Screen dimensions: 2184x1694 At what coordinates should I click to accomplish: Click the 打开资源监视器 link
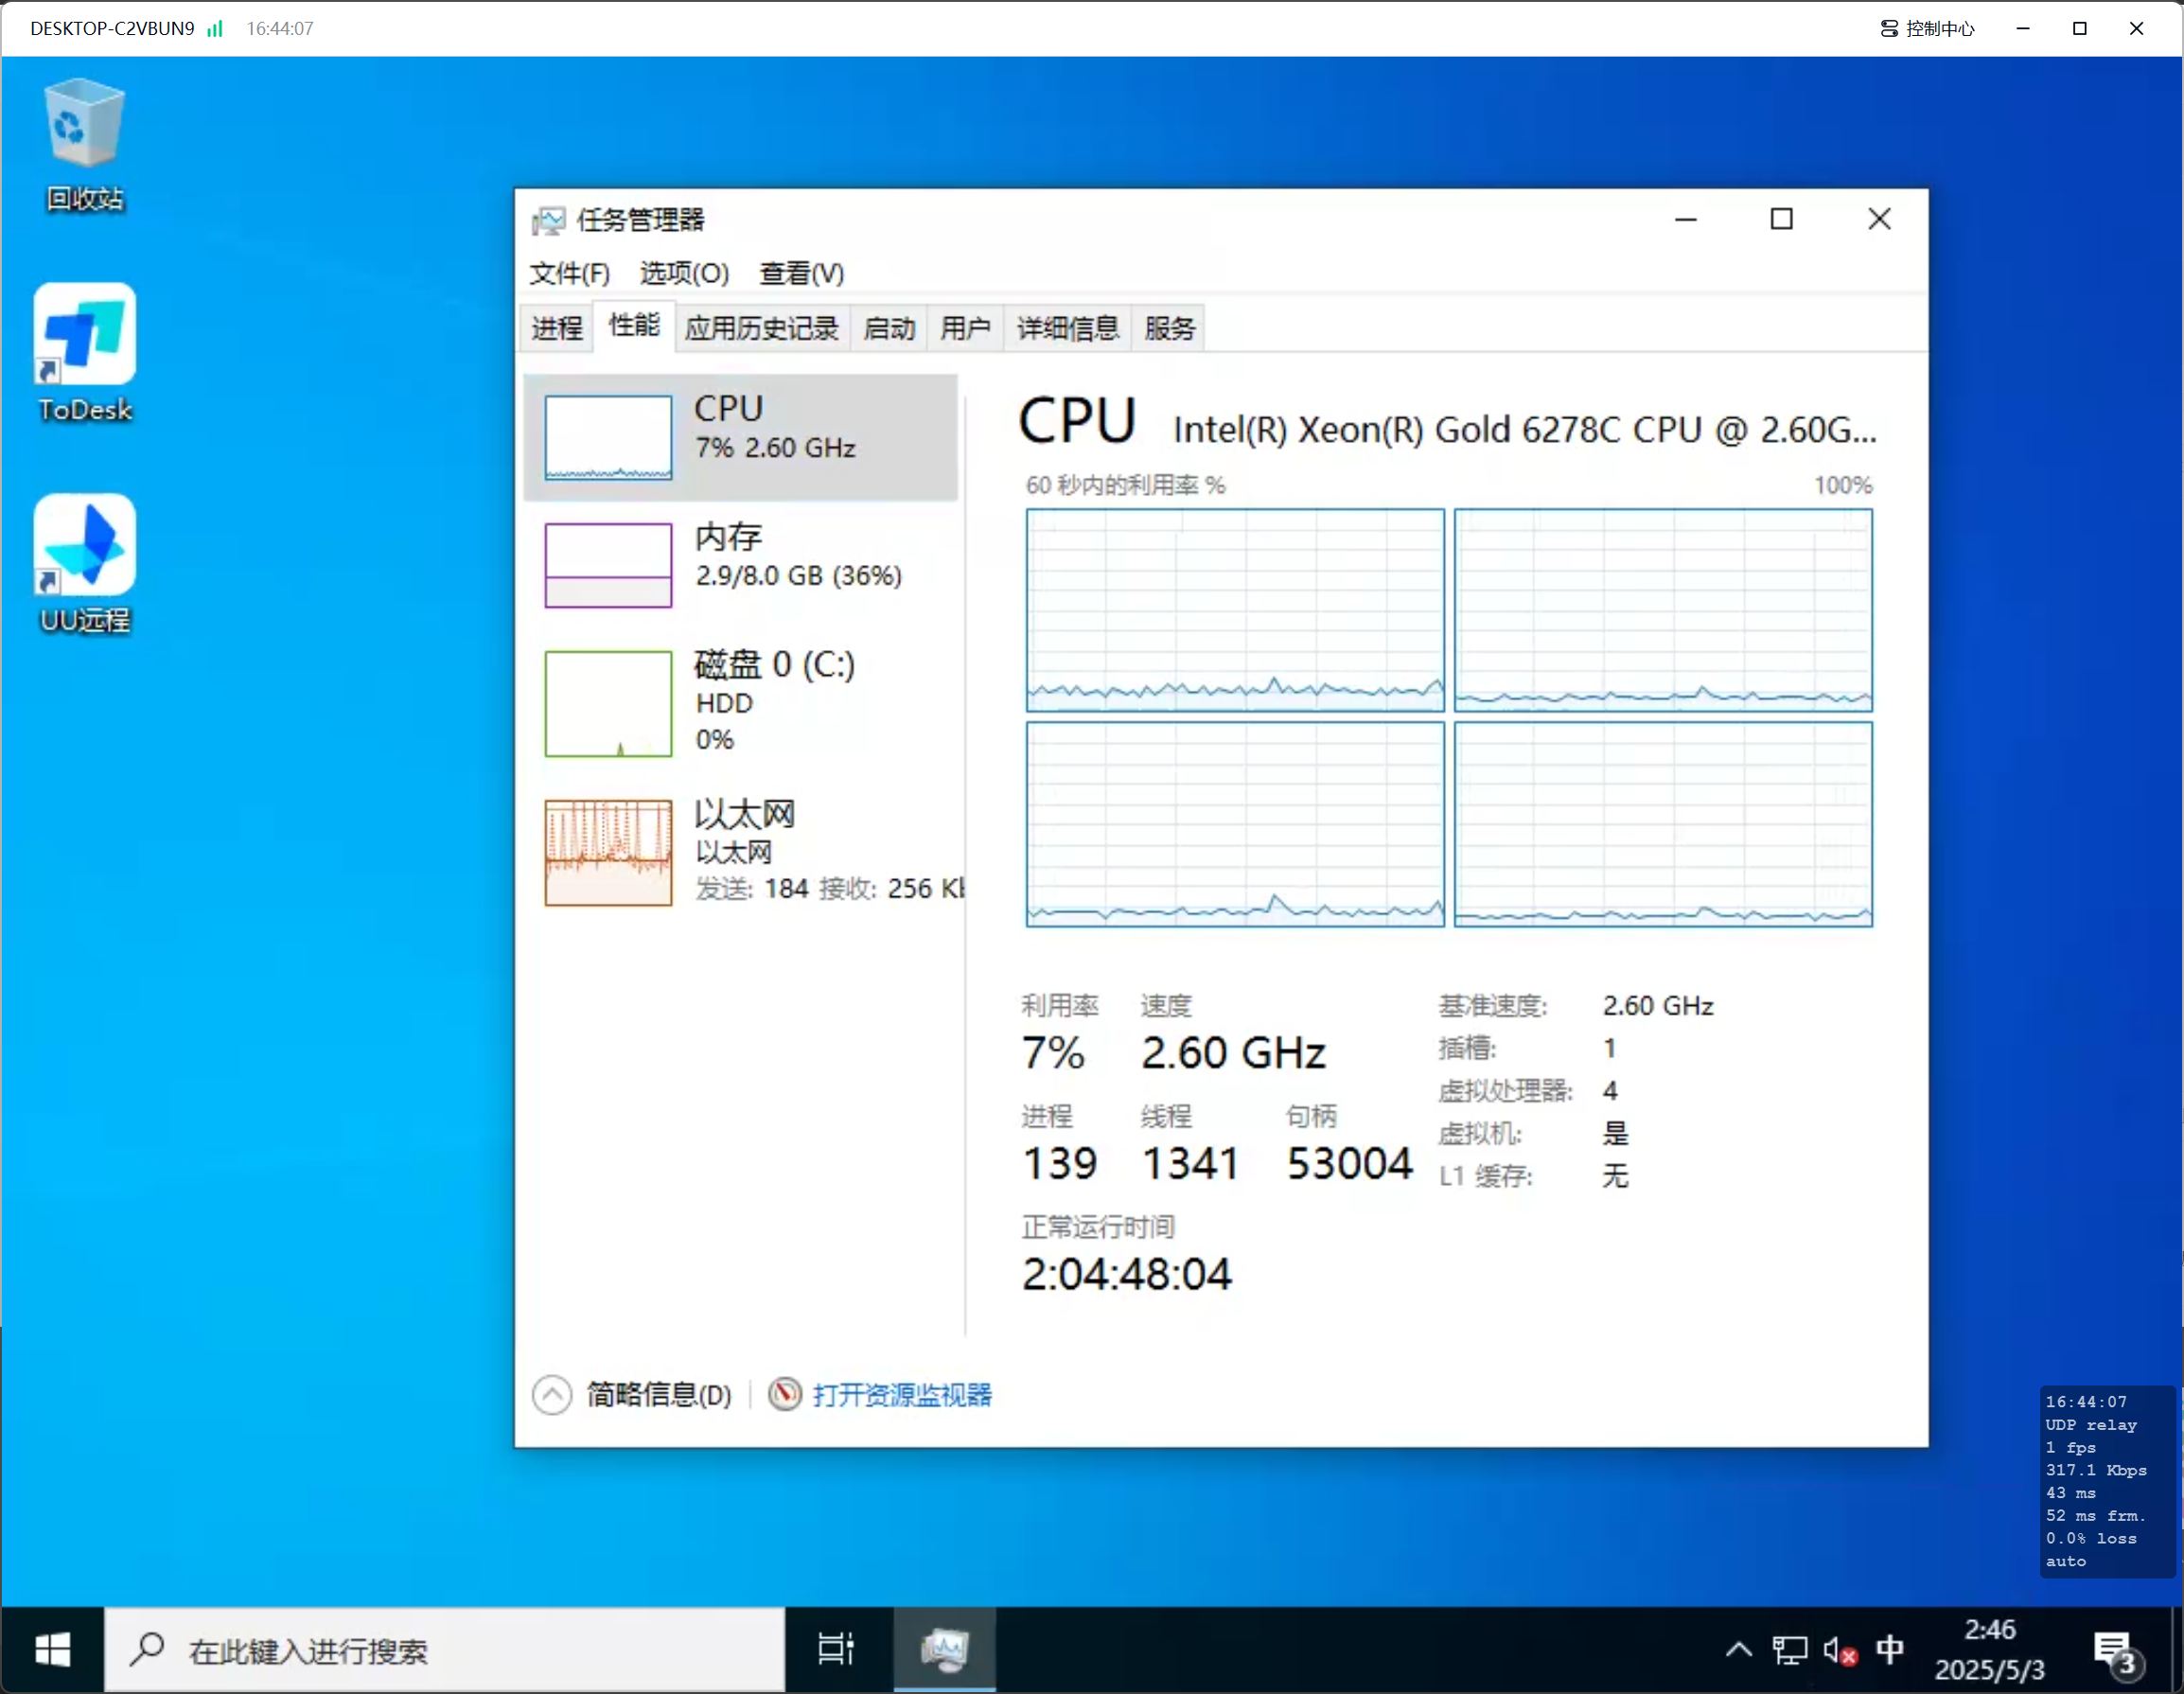coord(901,1394)
